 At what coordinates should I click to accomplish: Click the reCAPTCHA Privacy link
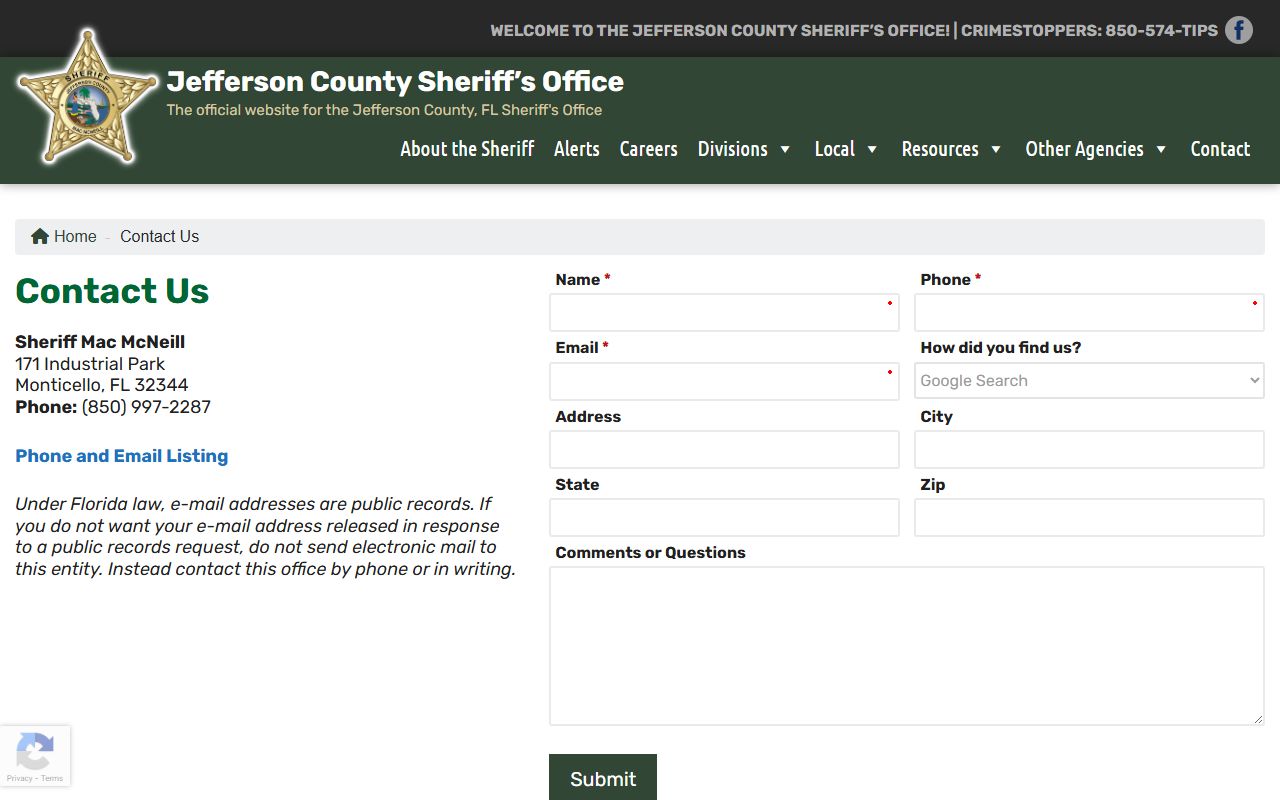tap(19, 778)
